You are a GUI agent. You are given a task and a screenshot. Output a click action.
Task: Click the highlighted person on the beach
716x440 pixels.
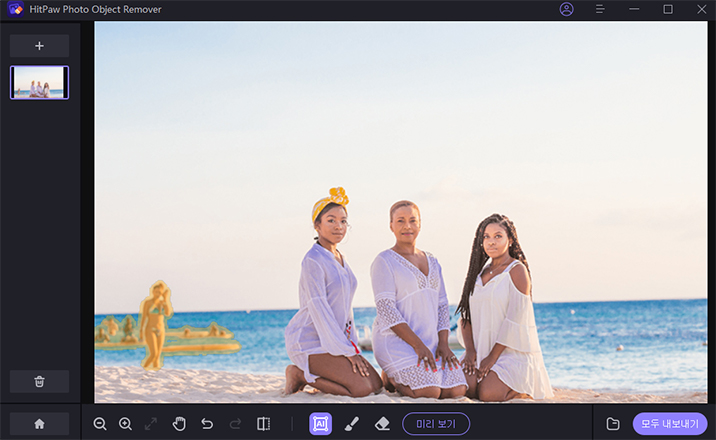click(x=155, y=322)
